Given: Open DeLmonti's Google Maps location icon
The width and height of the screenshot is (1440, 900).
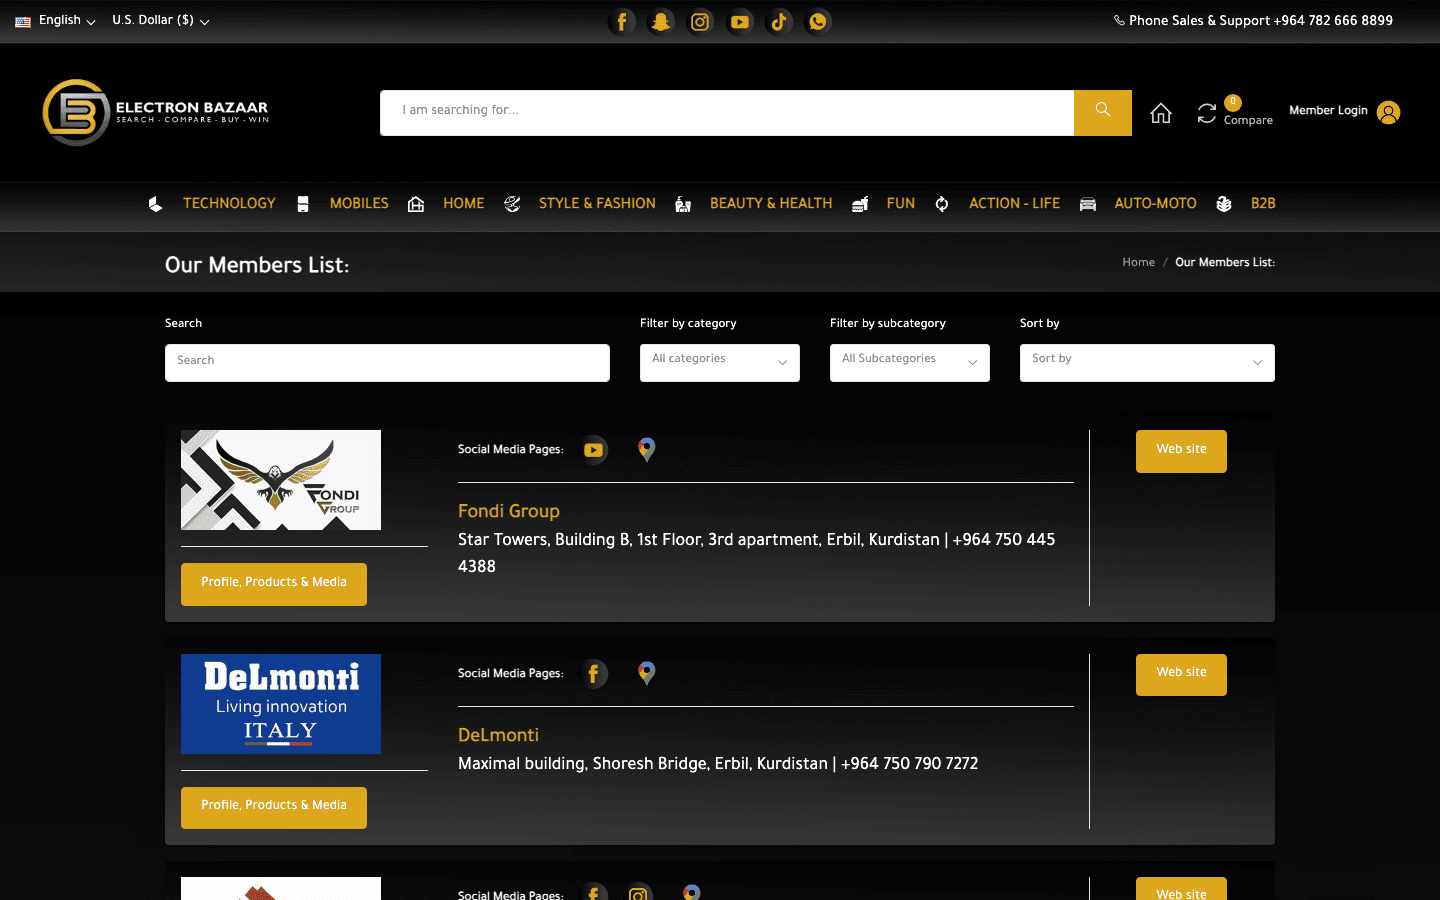Looking at the screenshot, I should point(647,674).
